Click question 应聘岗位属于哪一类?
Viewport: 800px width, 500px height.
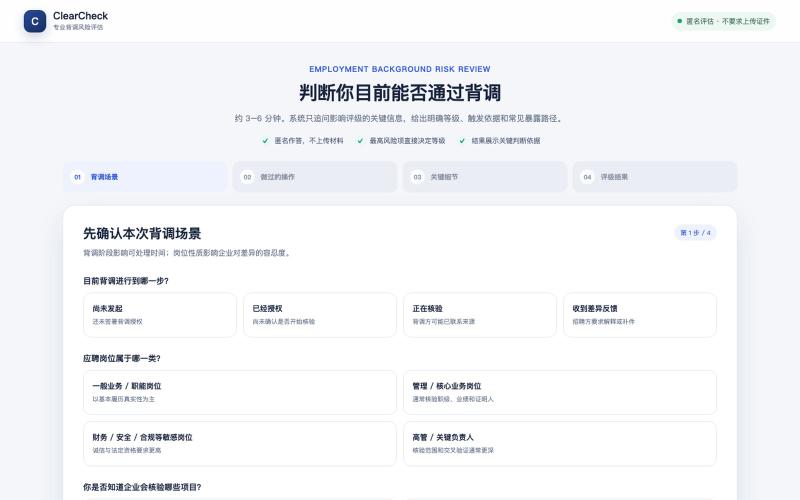(x=122, y=358)
